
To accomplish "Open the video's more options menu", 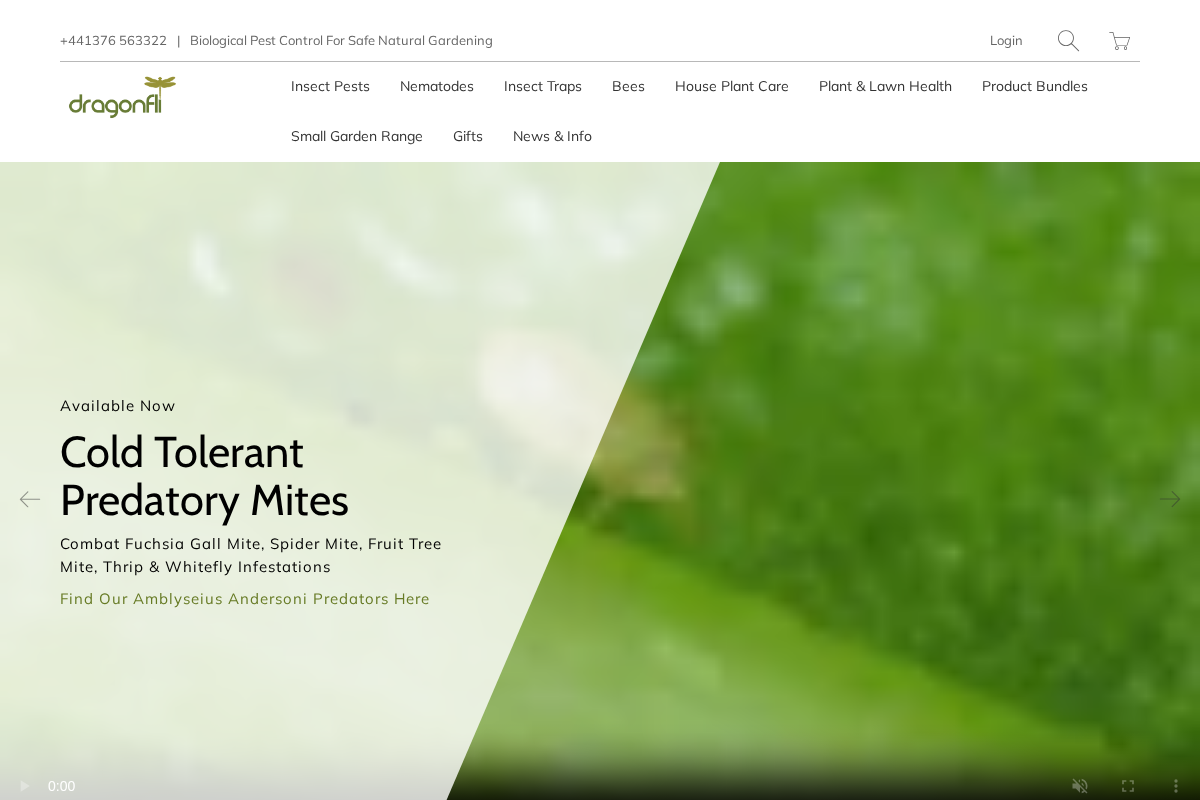I will point(1176,786).
